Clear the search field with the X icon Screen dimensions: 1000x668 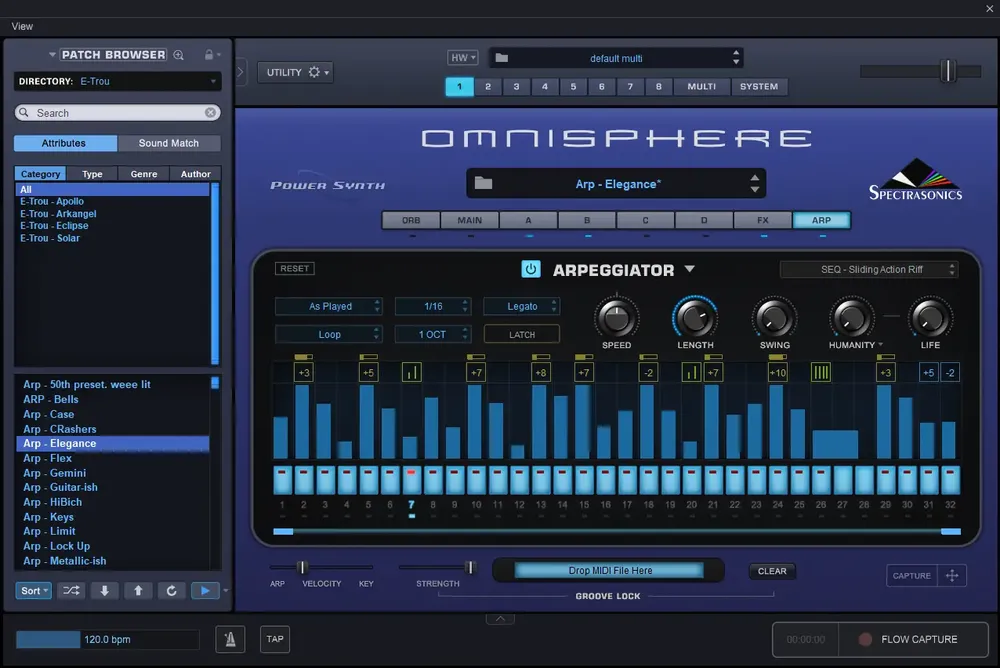[x=210, y=112]
